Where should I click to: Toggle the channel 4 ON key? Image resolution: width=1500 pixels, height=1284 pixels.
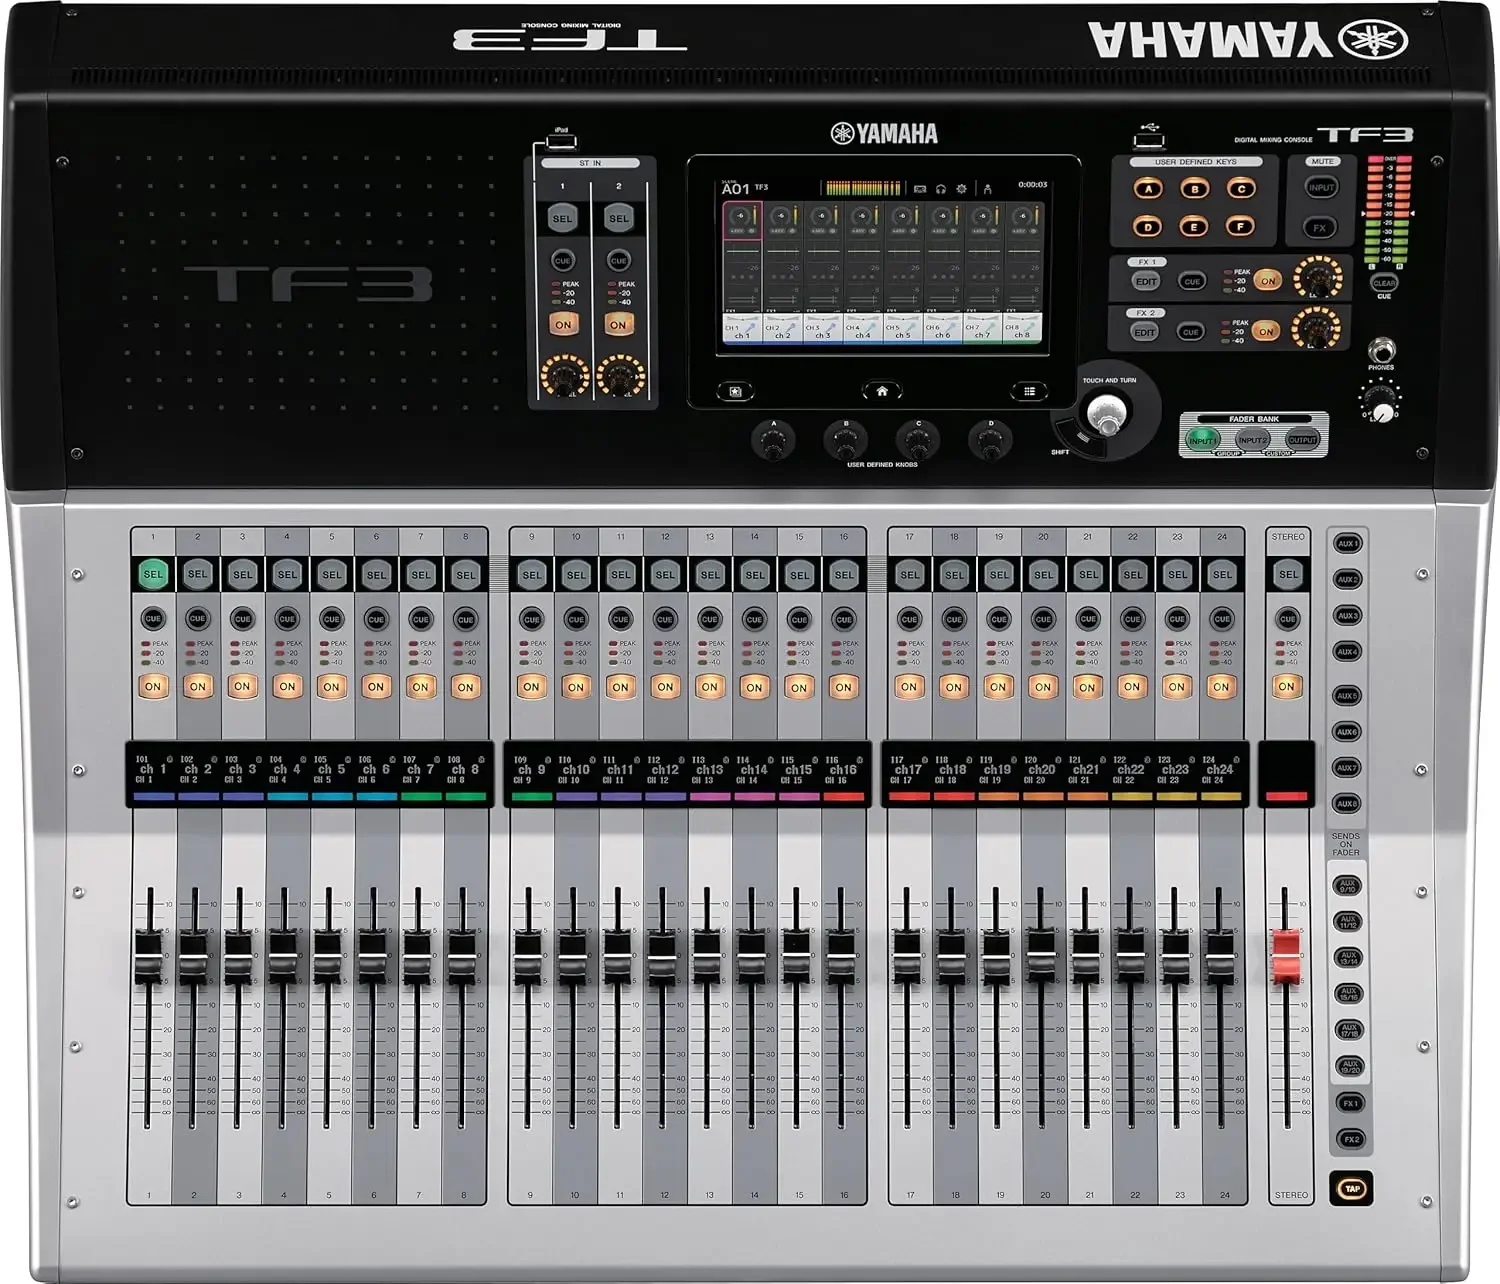point(287,687)
